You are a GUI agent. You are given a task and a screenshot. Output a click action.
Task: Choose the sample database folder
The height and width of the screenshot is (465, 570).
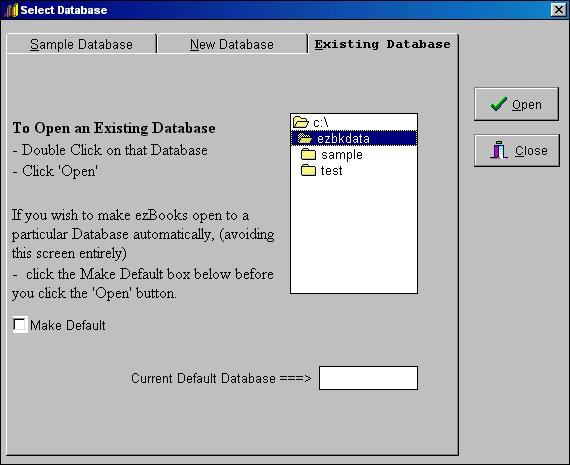coord(354,155)
